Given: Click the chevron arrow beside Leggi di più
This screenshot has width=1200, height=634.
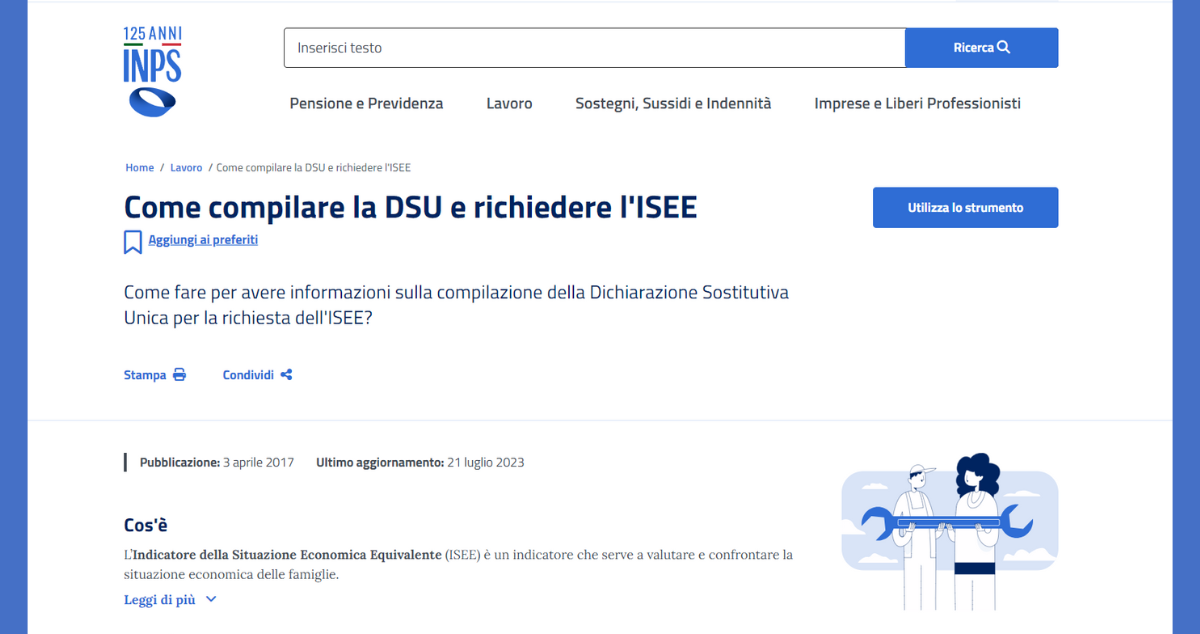Looking at the screenshot, I should point(210,599).
